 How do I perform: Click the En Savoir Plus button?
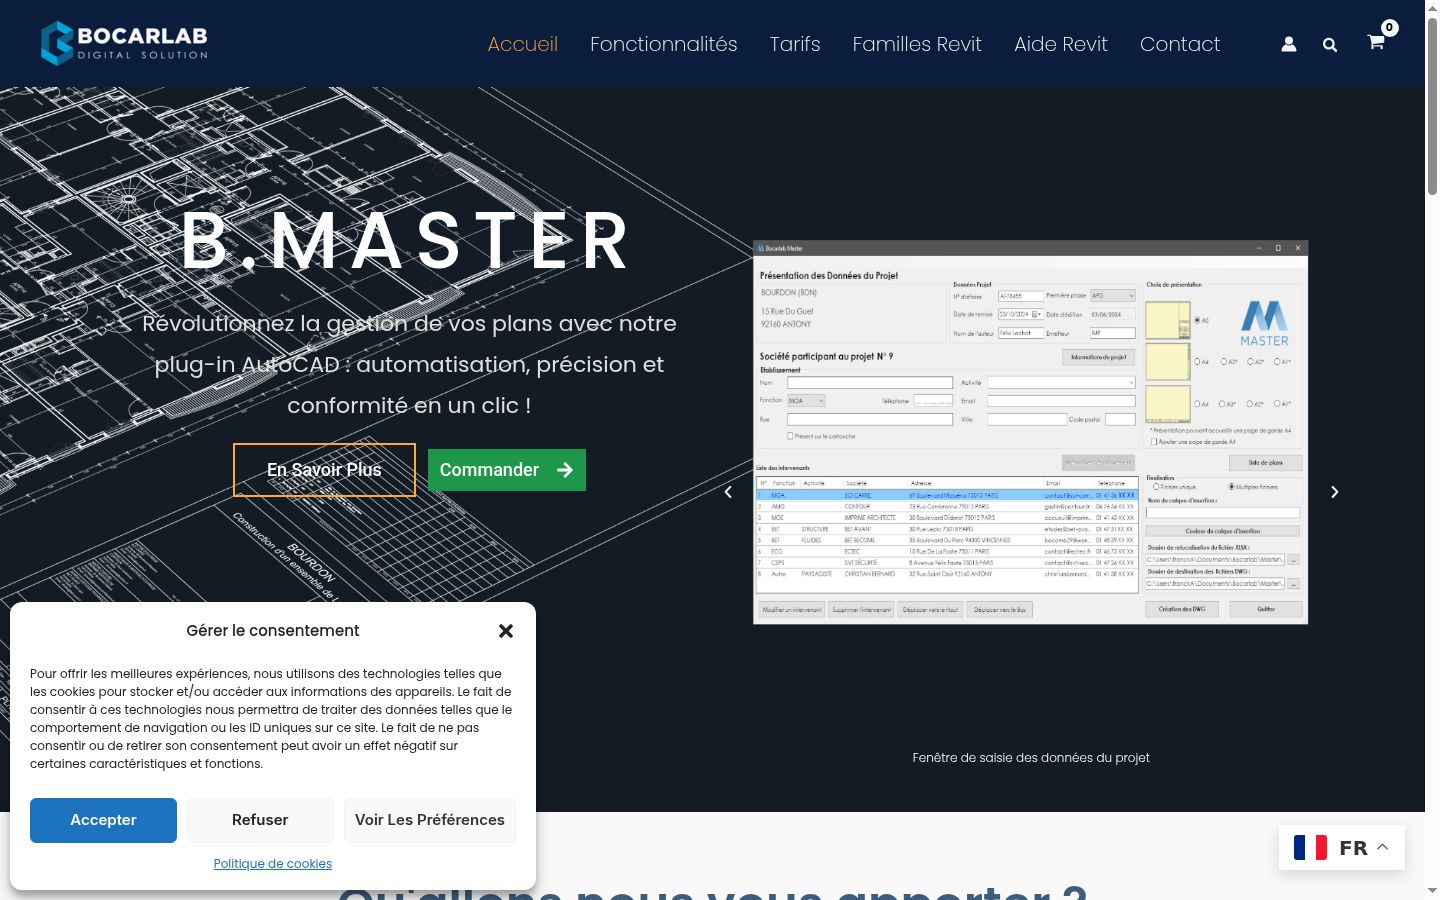[324, 470]
